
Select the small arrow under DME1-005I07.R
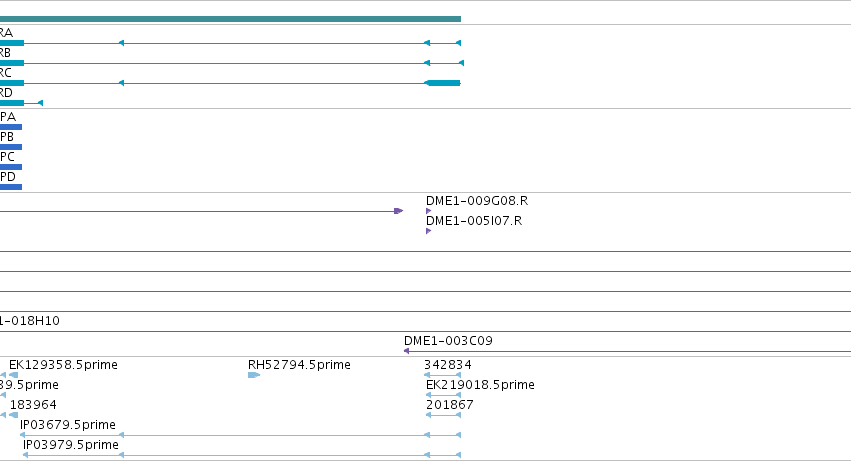click(429, 231)
